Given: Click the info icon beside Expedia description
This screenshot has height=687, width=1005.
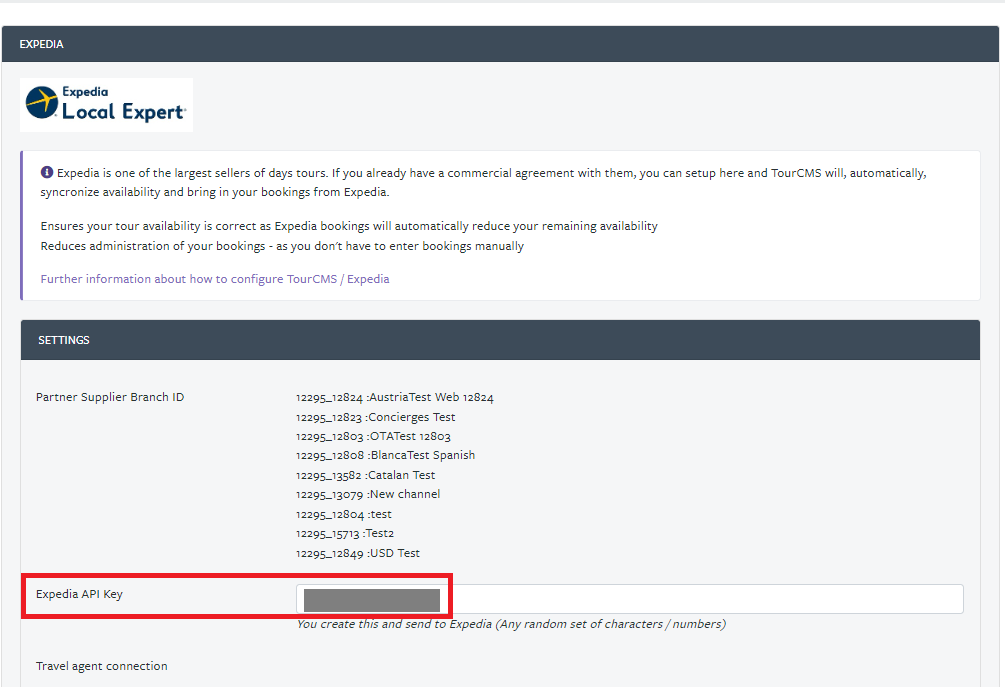Looking at the screenshot, I should (x=47, y=172).
